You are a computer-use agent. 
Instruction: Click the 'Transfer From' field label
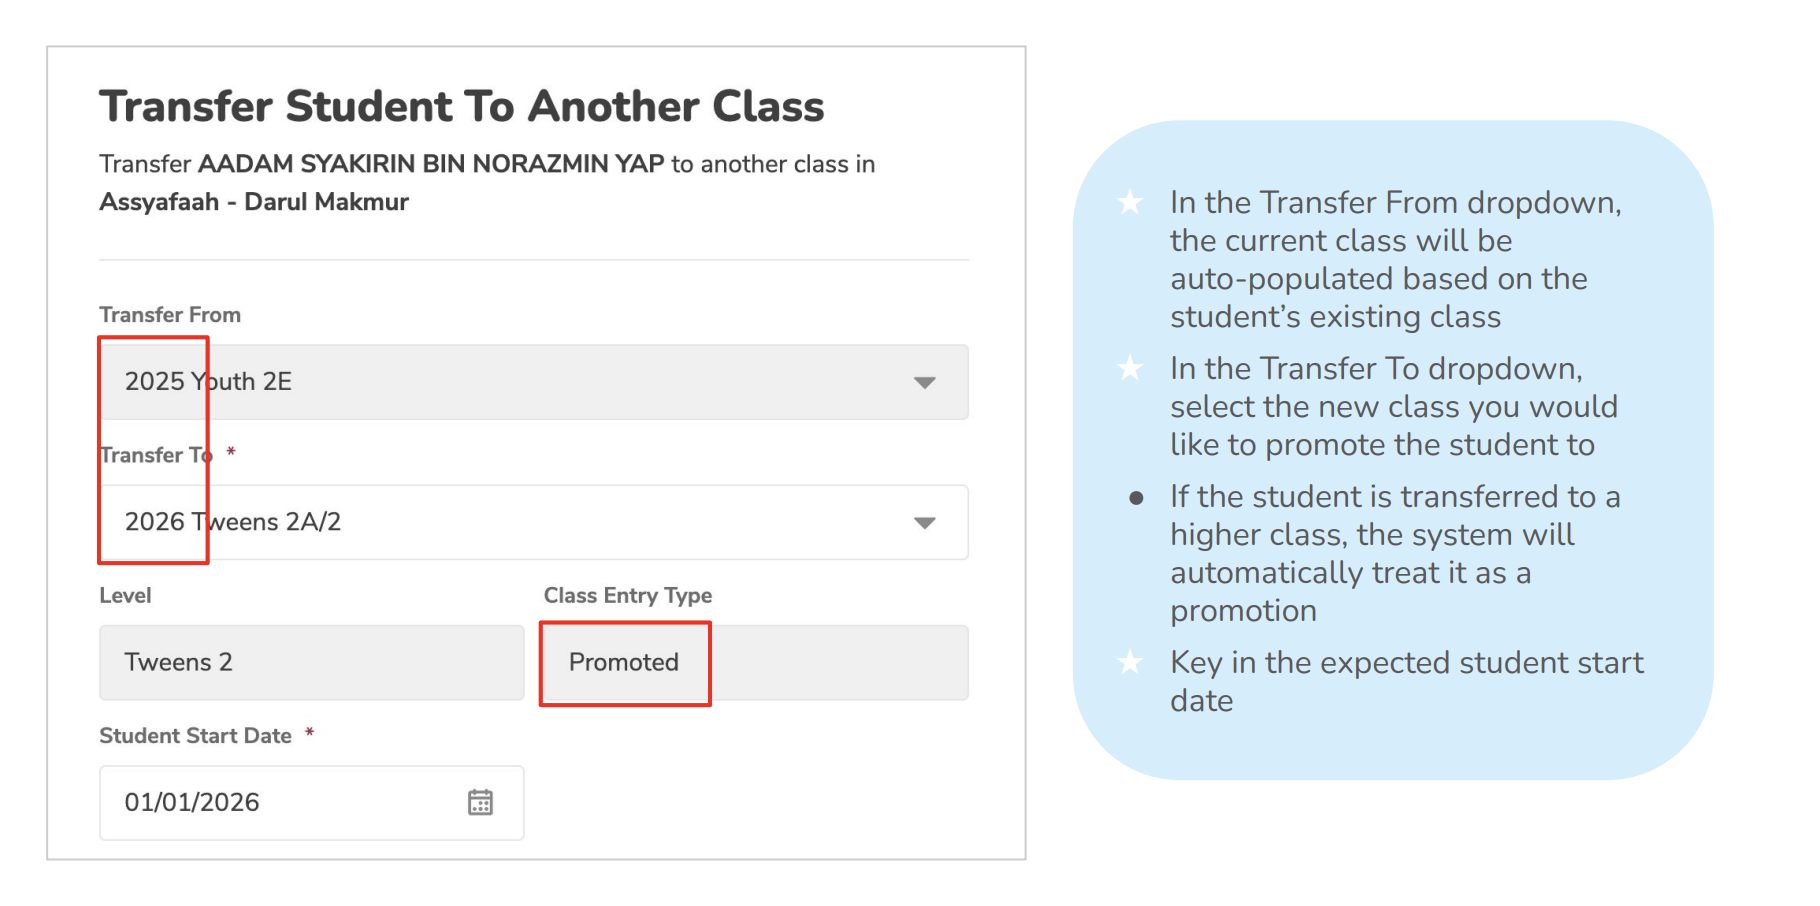click(x=170, y=315)
